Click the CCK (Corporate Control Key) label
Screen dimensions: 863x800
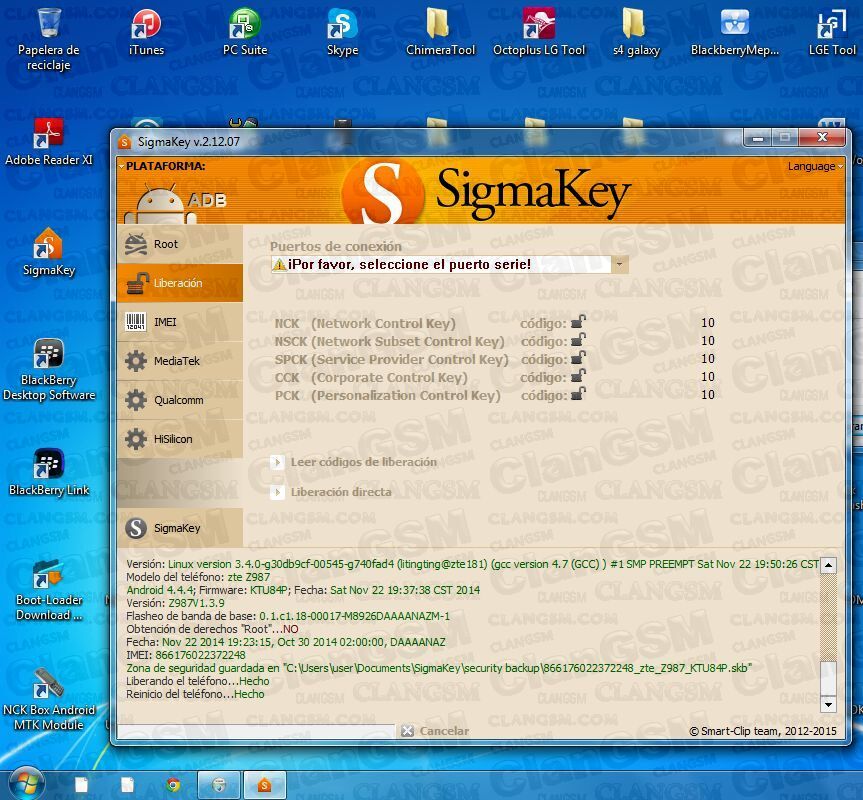[x=371, y=378]
